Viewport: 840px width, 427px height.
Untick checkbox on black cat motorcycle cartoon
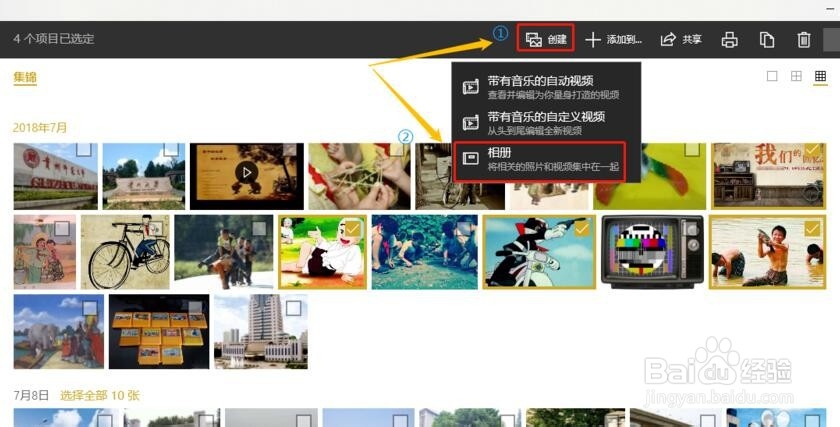pyautogui.click(x=582, y=229)
